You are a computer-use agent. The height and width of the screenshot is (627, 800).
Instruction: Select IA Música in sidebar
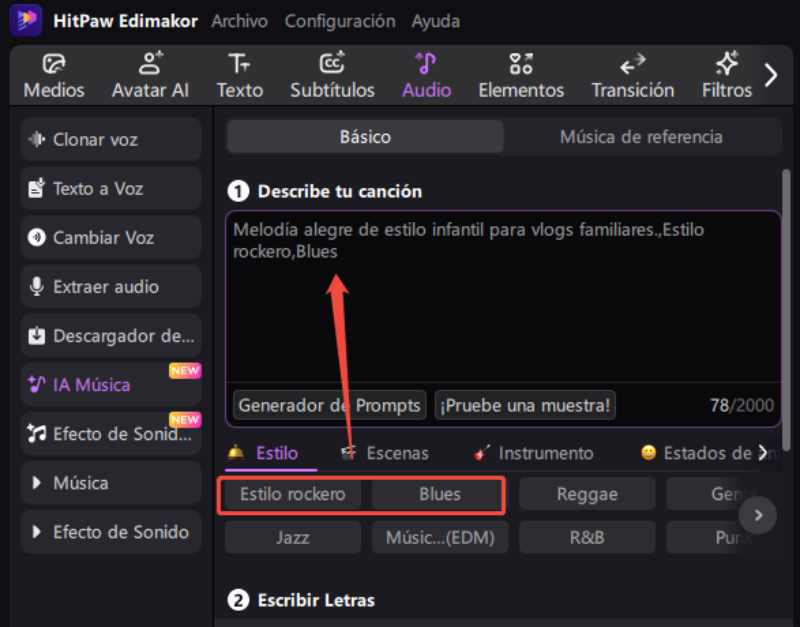(111, 385)
